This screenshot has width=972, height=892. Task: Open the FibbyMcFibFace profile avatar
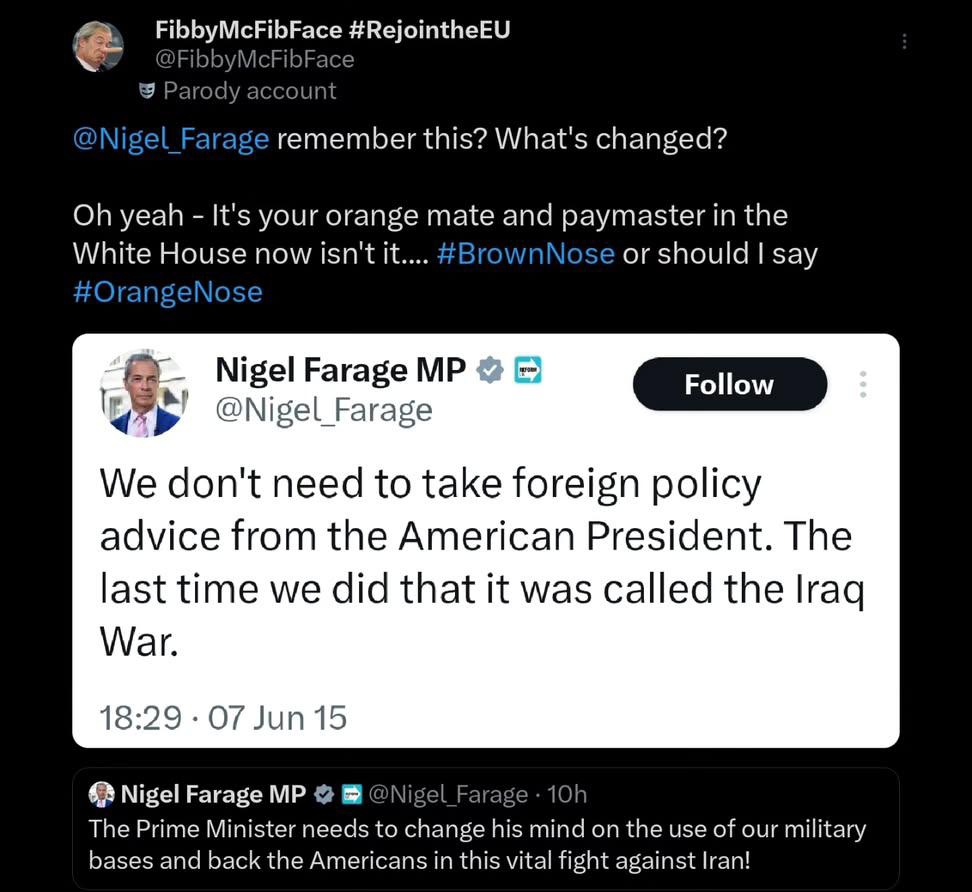98,48
